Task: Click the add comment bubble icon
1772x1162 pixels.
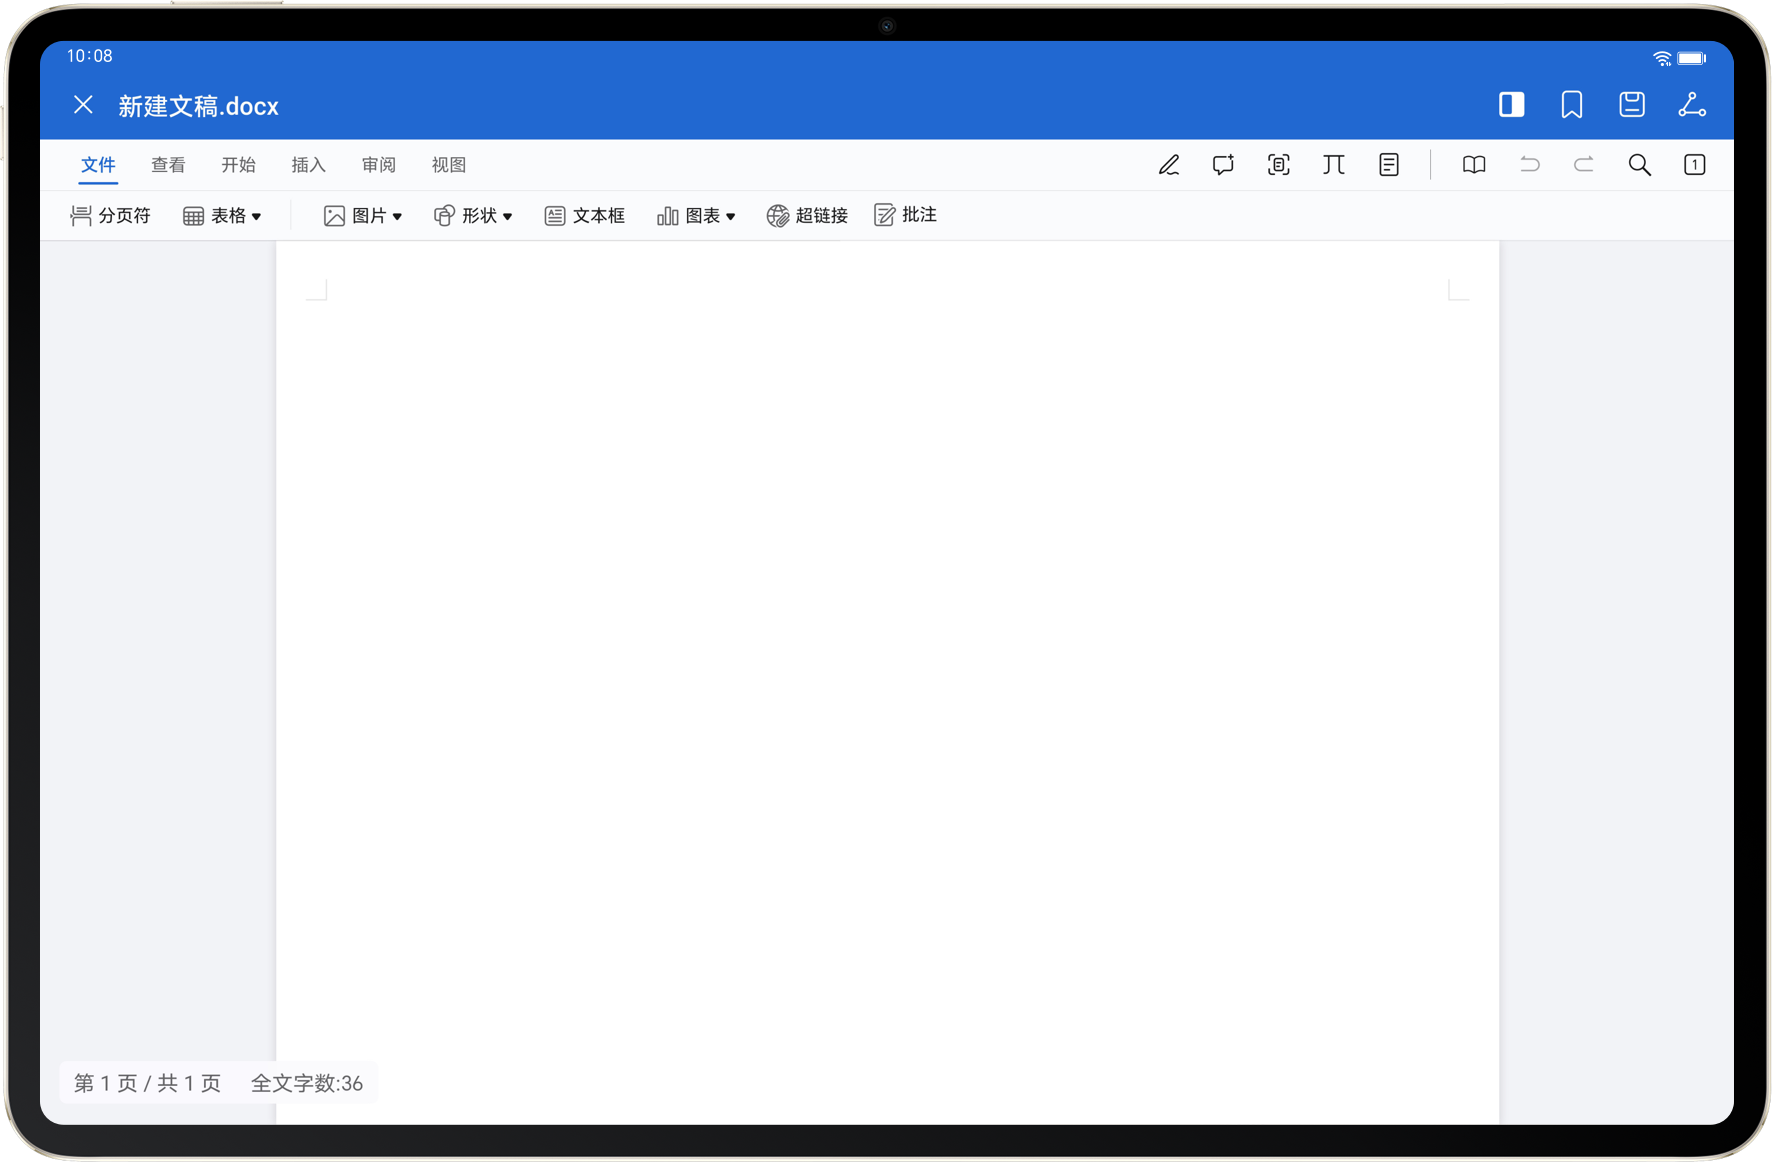Action: click(1223, 165)
